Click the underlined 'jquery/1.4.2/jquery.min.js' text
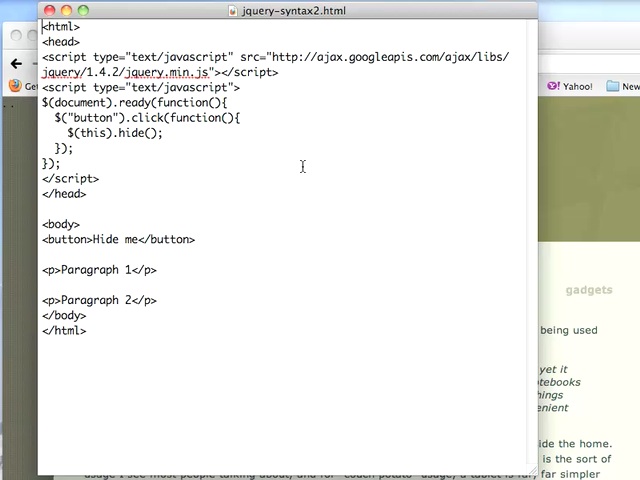Image resolution: width=640 pixels, height=480 pixels. tap(125, 72)
